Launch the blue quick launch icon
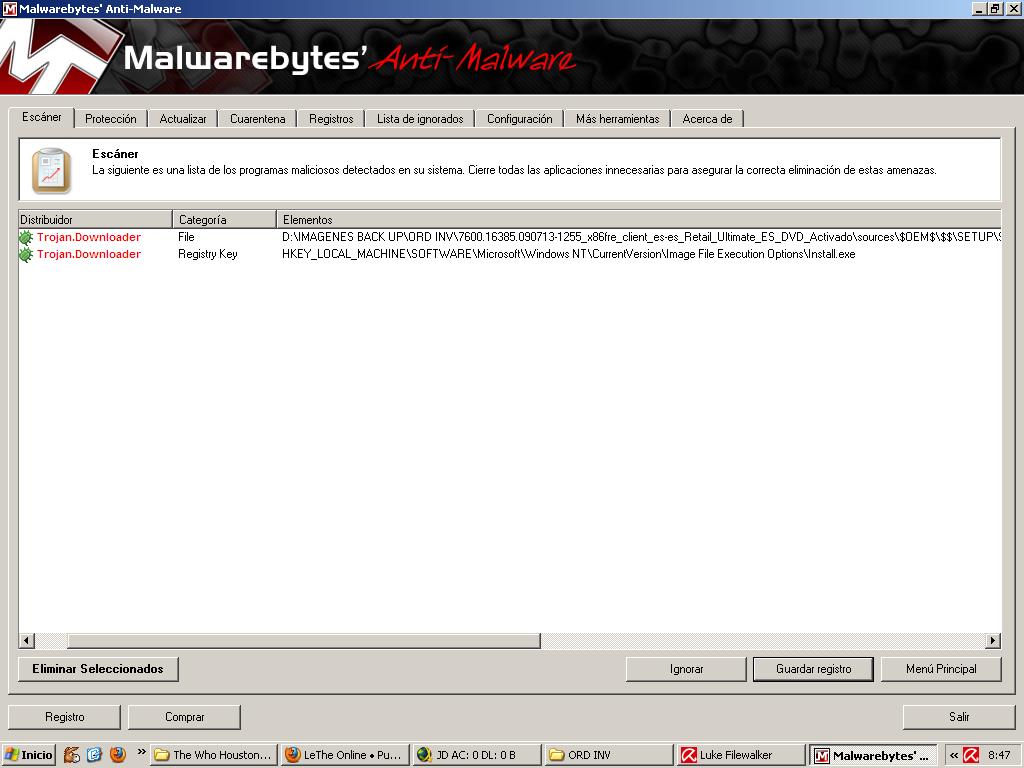Screen dimensions: 1024x768 [x=95, y=755]
